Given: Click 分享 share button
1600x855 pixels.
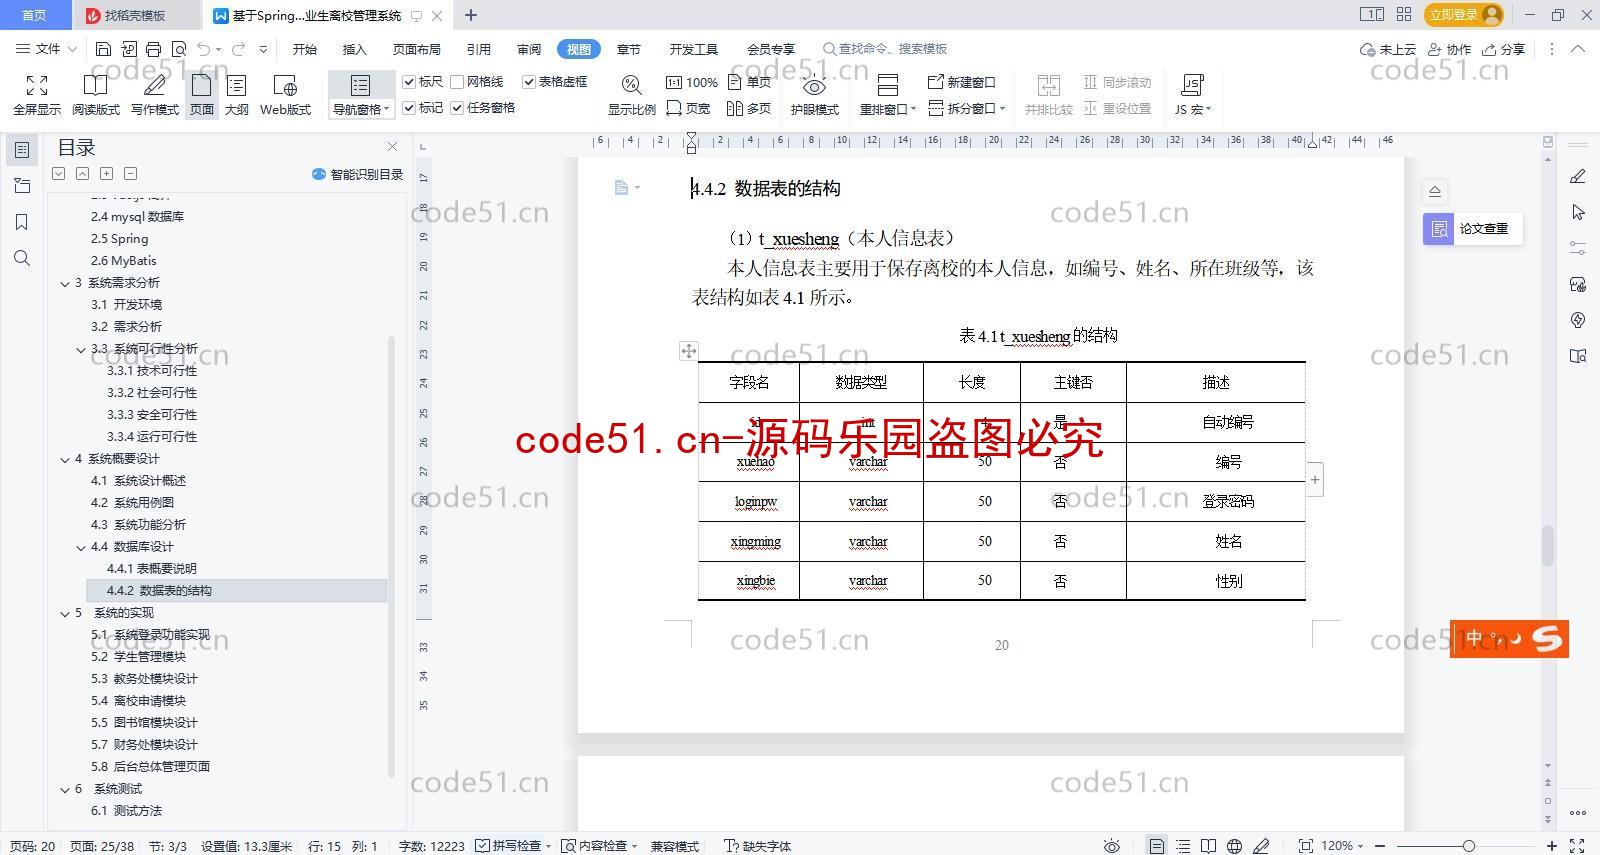Looking at the screenshot, I should tap(1504, 49).
